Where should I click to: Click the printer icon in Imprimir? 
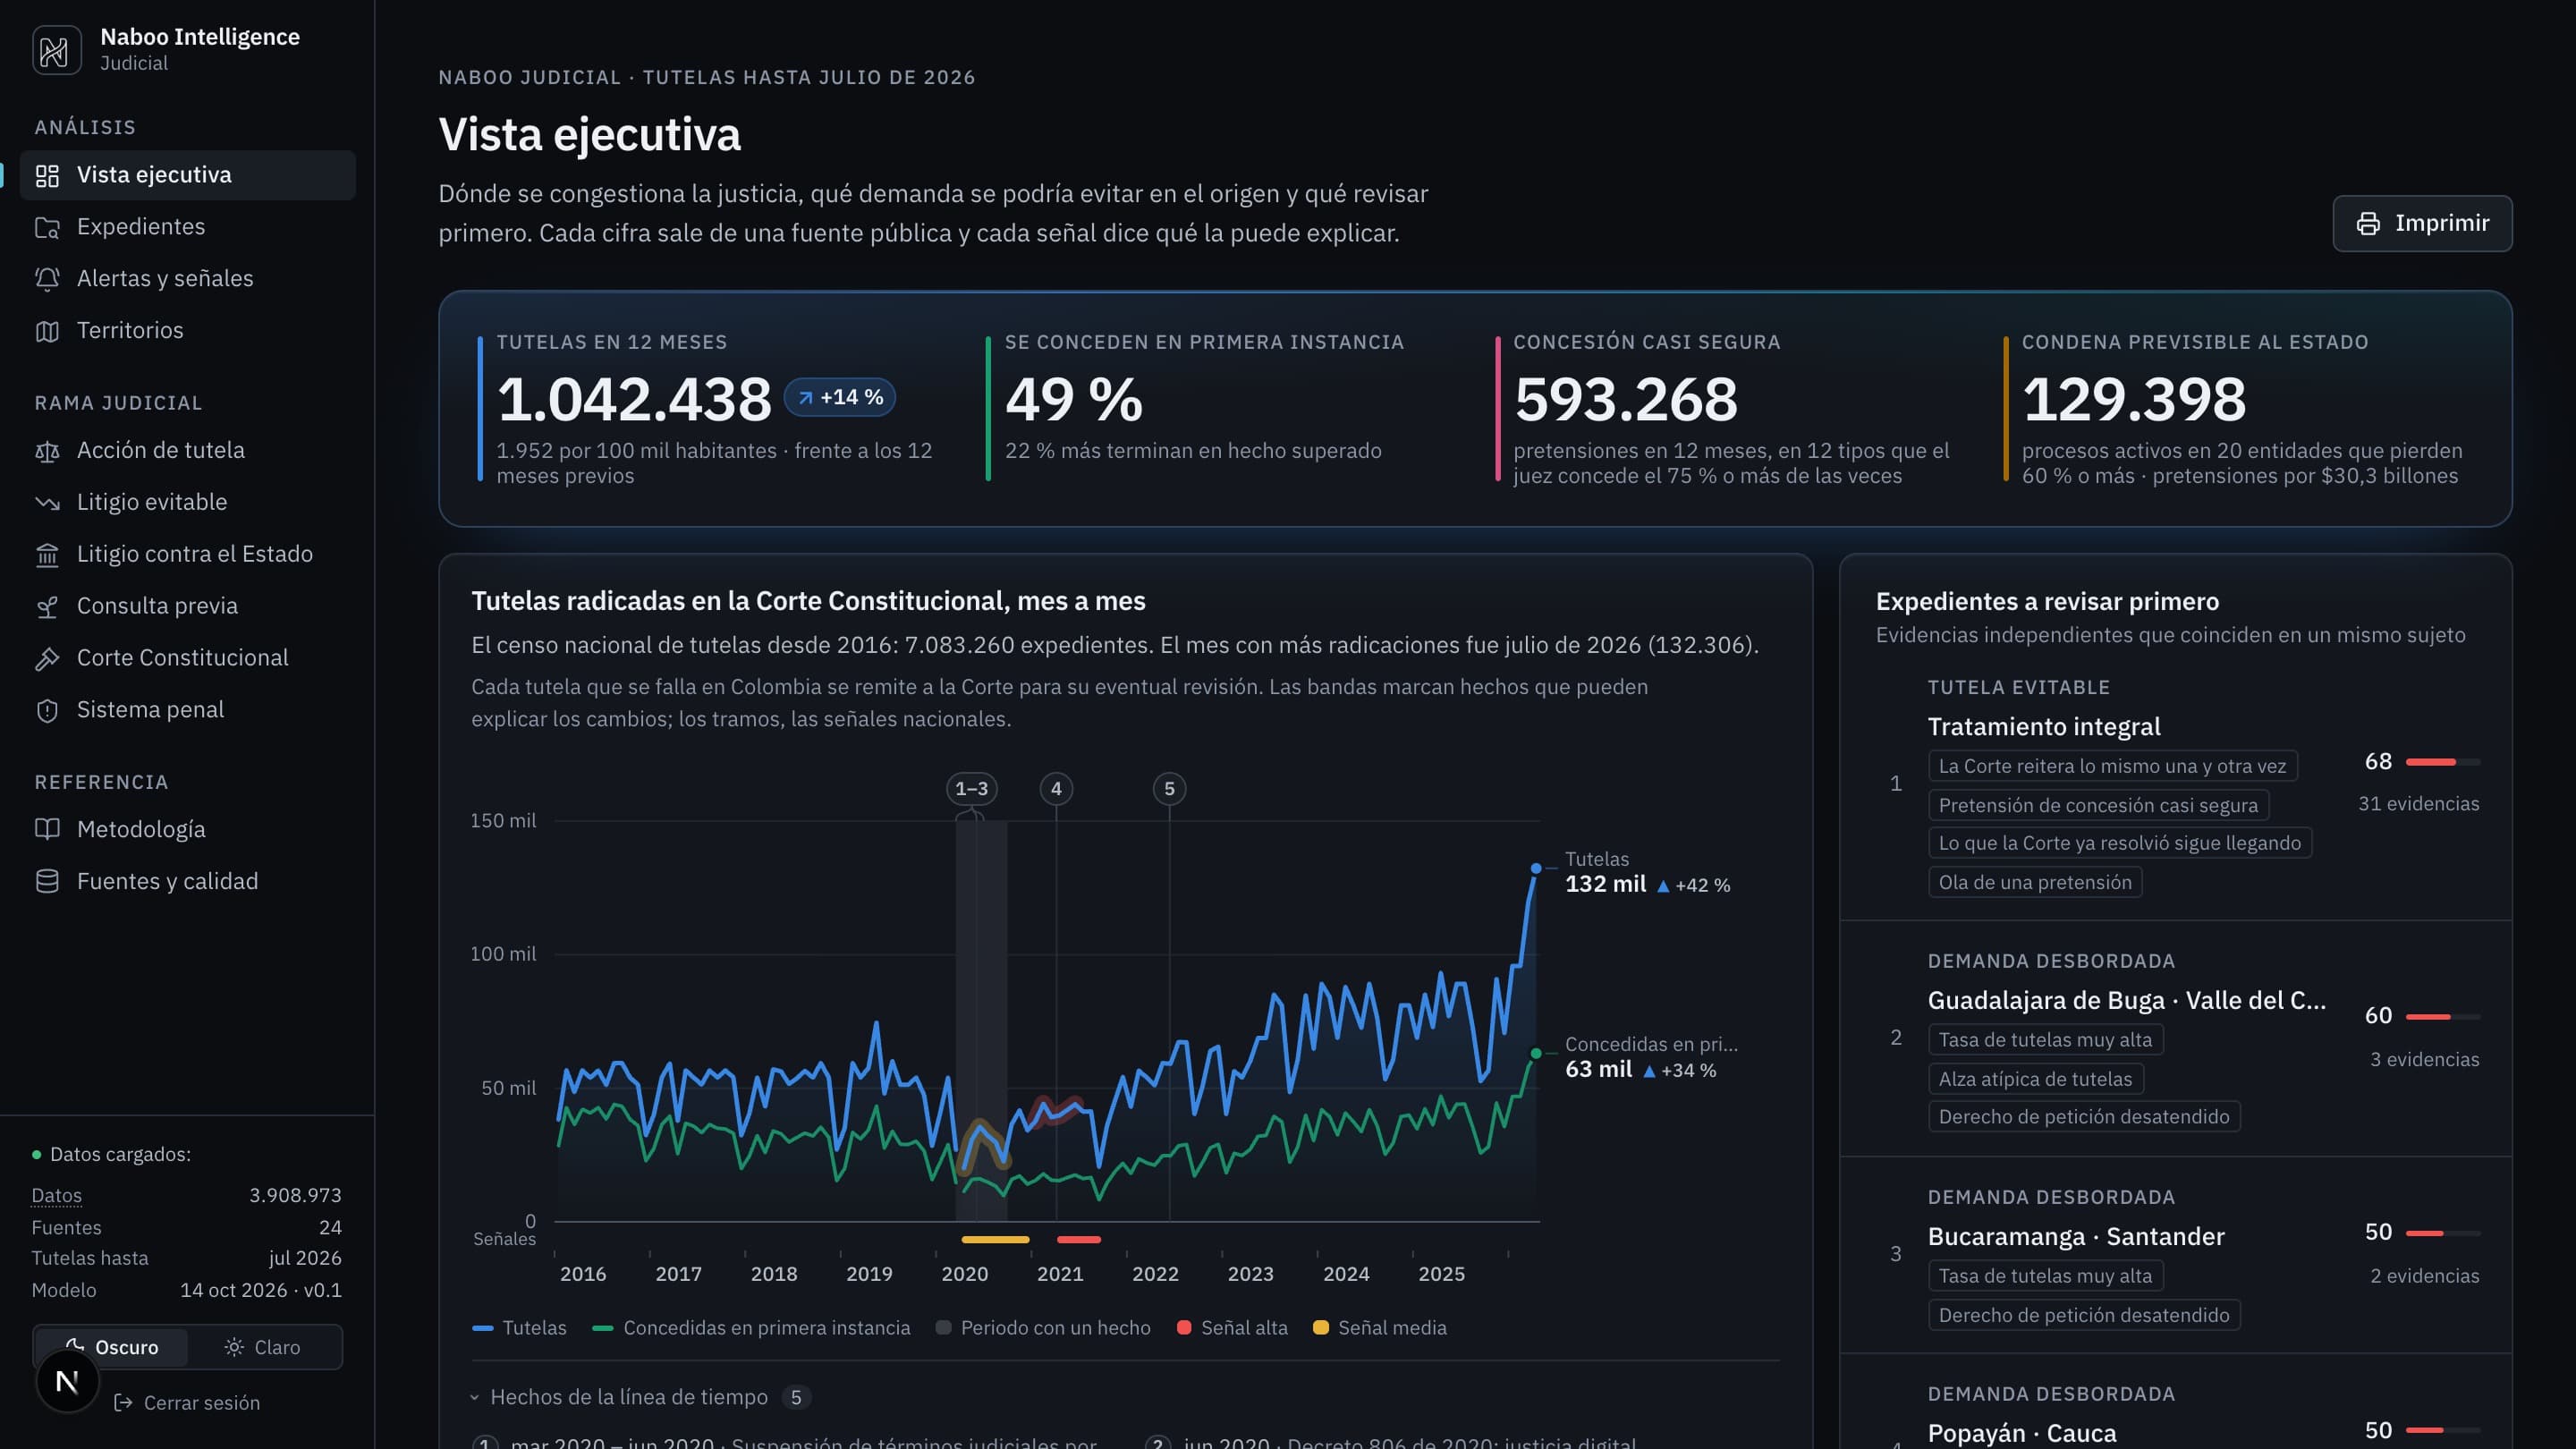2368,224
